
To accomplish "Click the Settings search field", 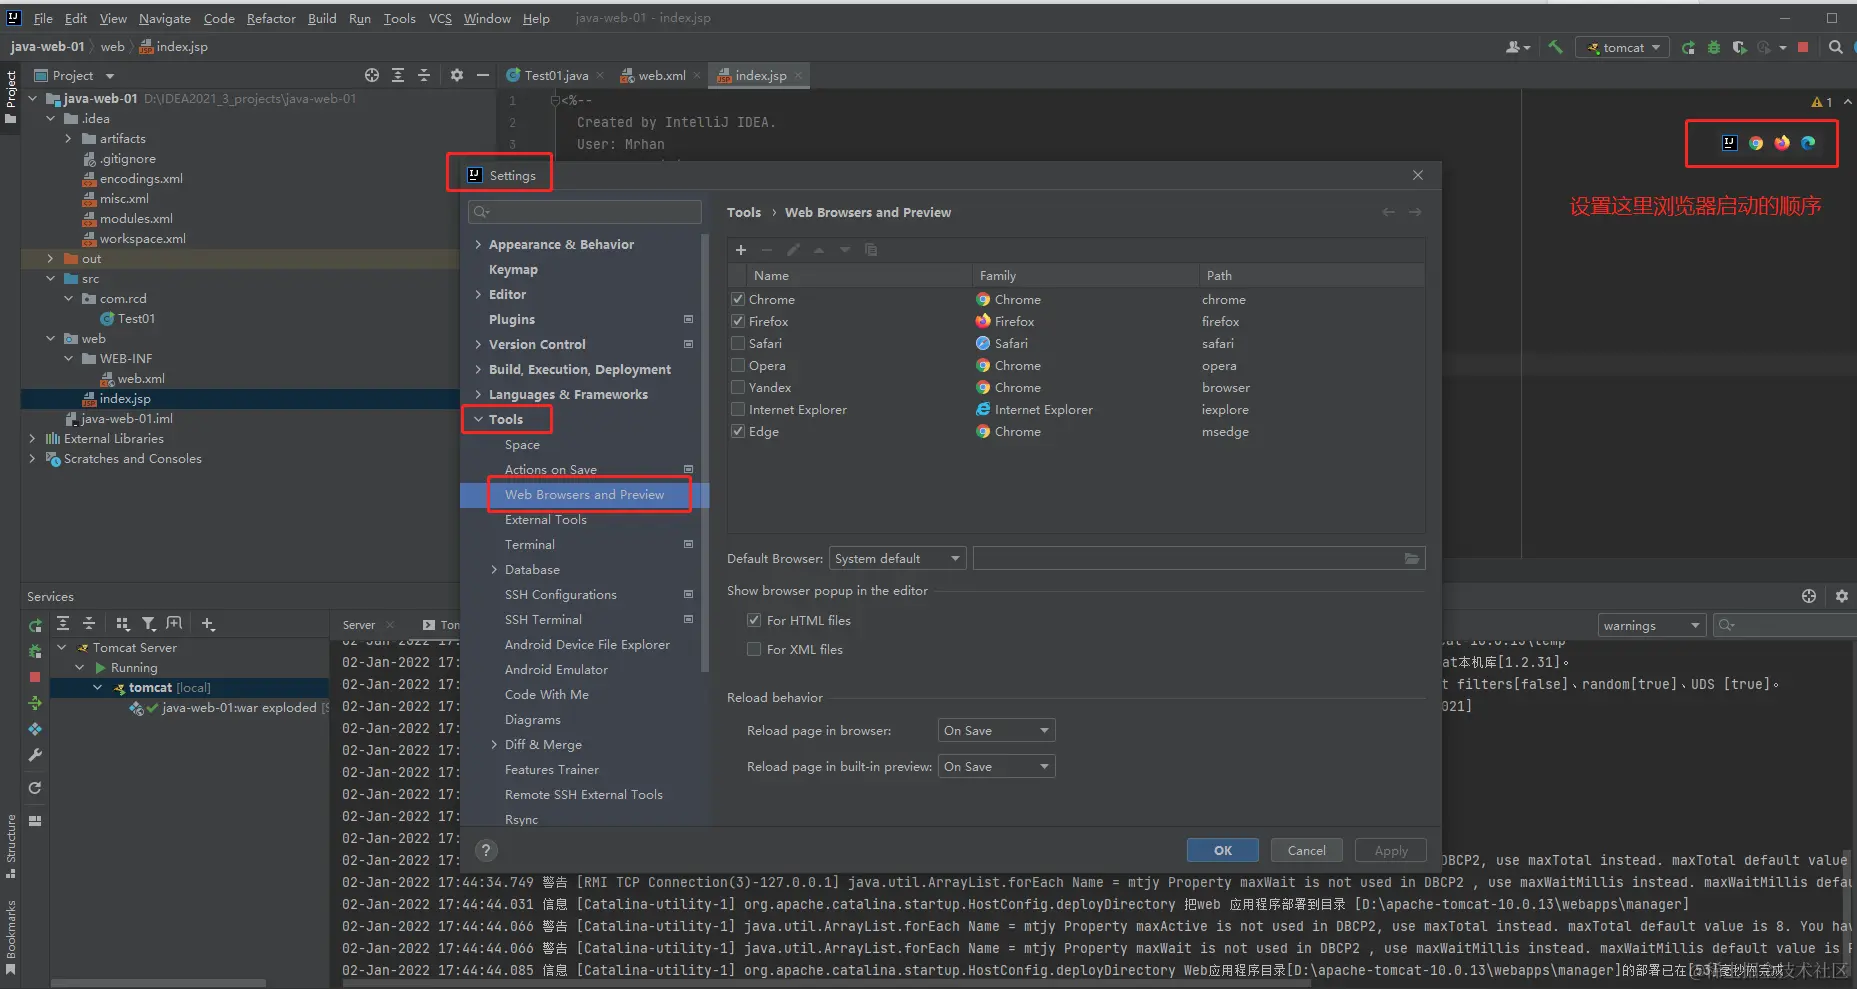I will (x=585, y=212).
